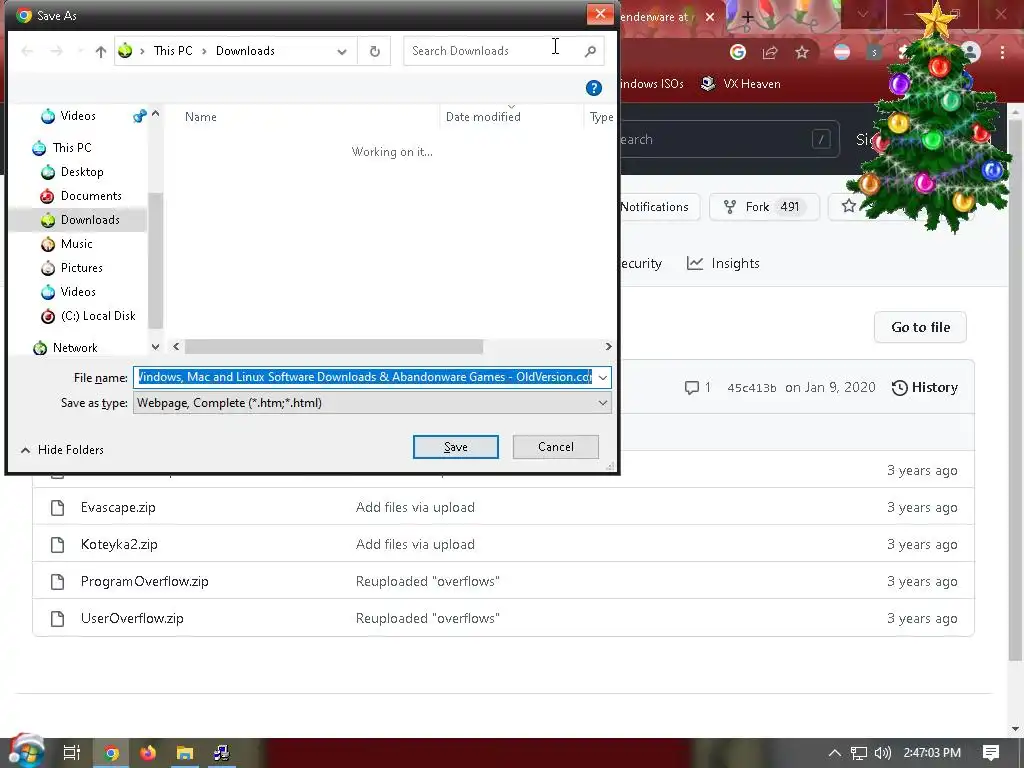Screen dimensions: 1024x768
Task: Click the Google icon in Chrome toolbar
Action: [x=738, y=52]
